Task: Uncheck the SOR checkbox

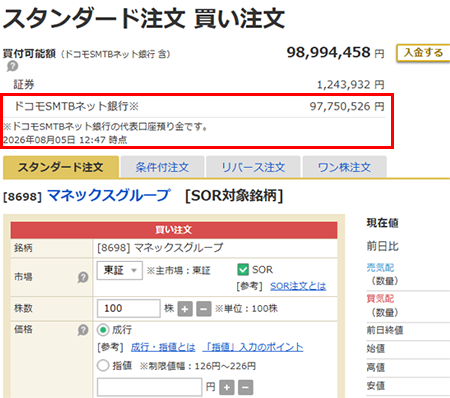Action: [243, 270]
